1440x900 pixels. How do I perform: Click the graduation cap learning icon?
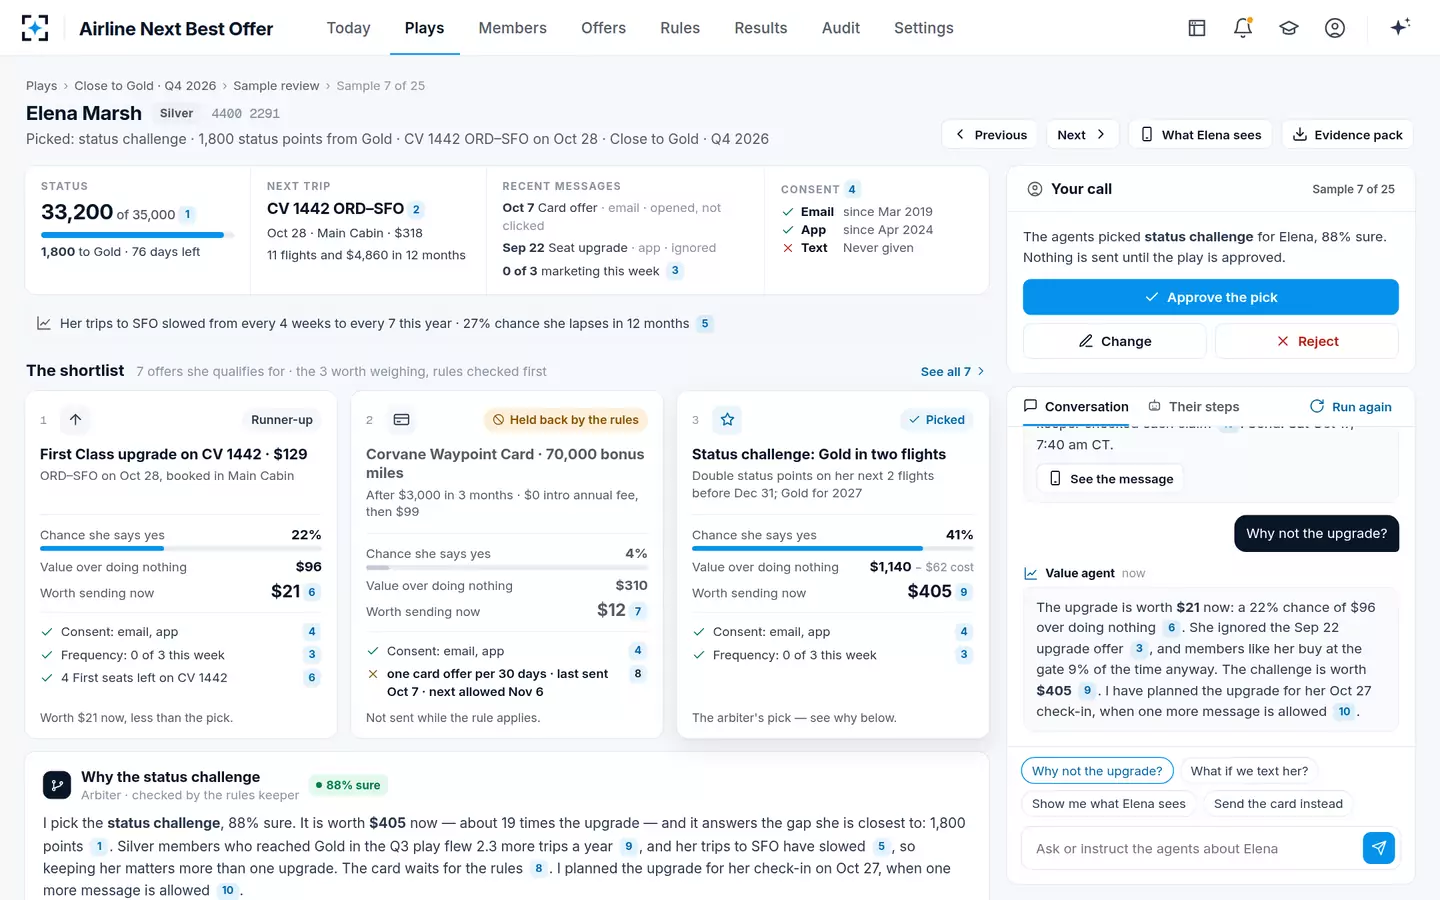[x=1289, y=28]
